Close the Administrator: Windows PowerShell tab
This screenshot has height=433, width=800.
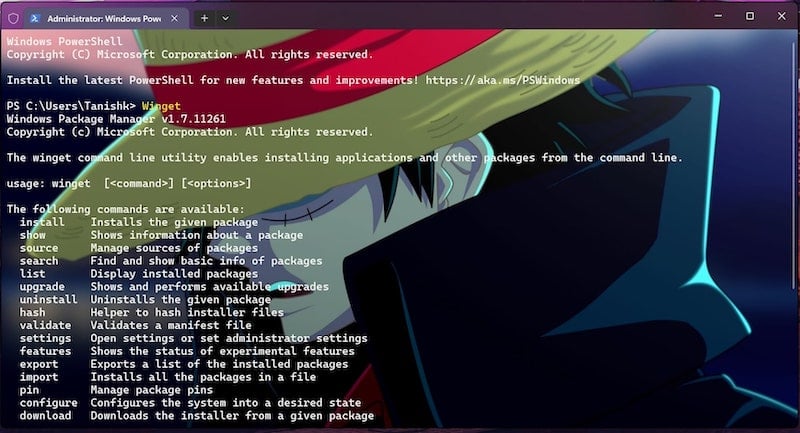pos(174,18)
